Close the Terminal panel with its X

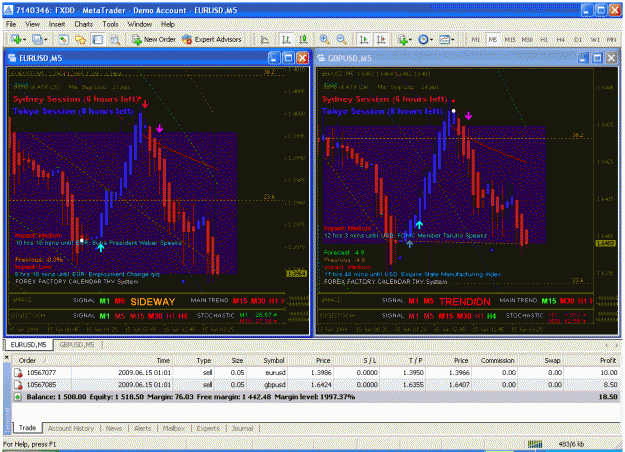tap(6, 357)
